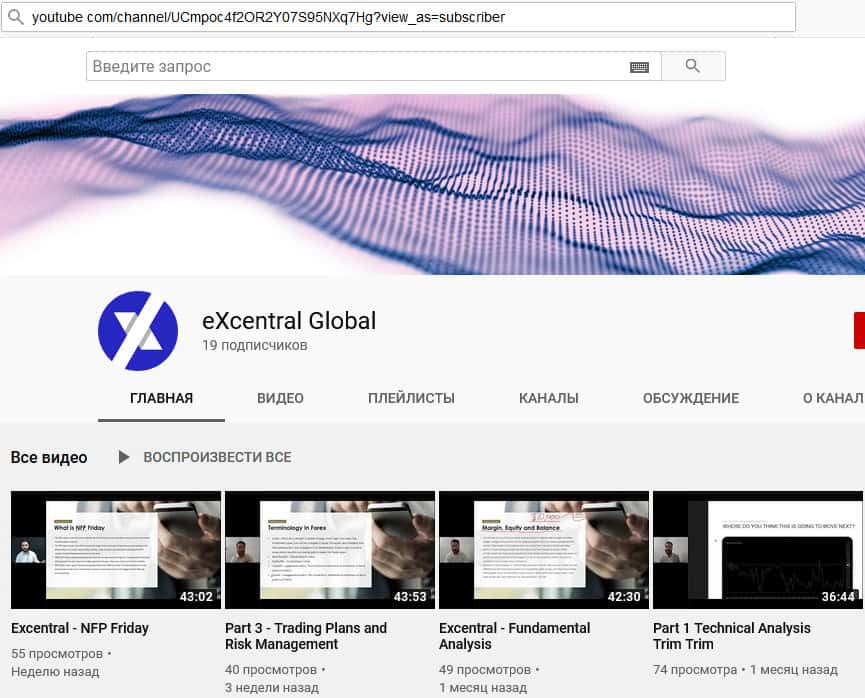Open the ПЛЕЙЛИСТЫ tab
The width and height of the screenshot is (865, 698).
click(412, 398)
